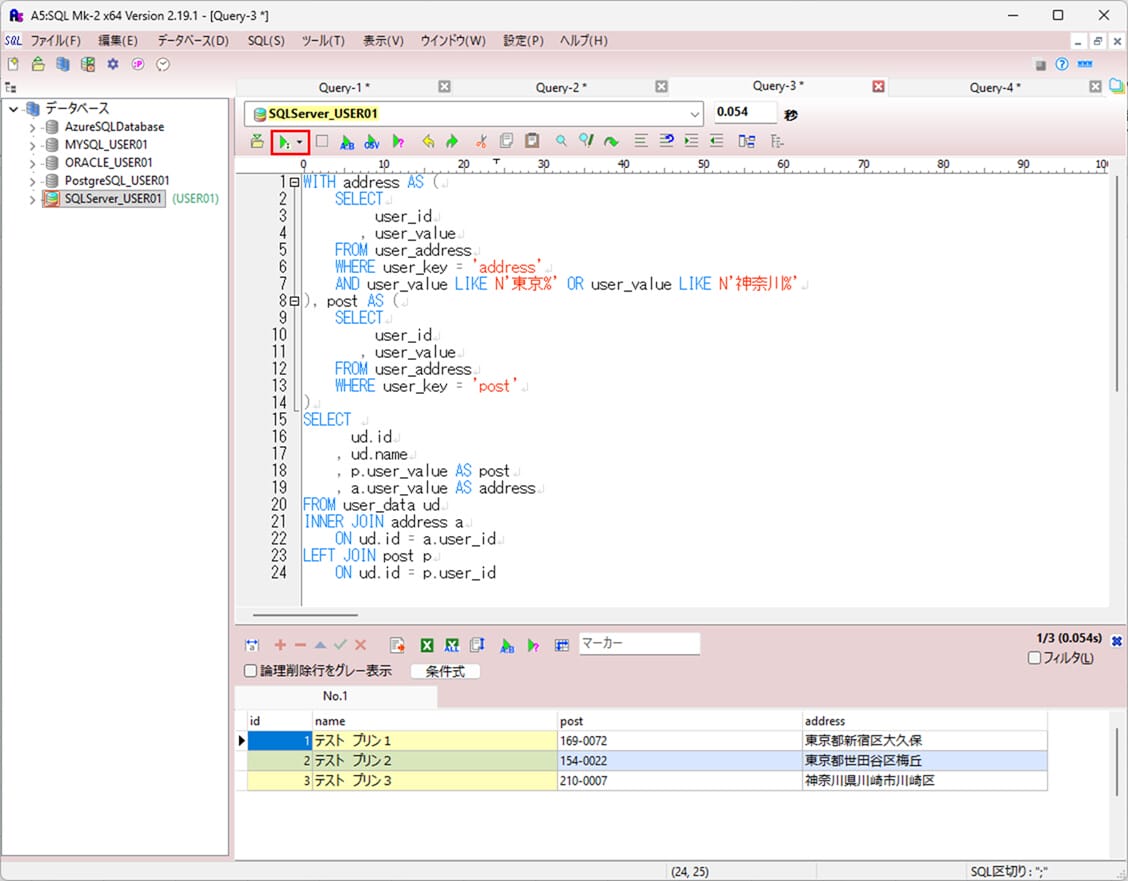Click the scissors cut icon in editor toolbar
Viewport: 1128px width, 881px height.
click(481, 142)
